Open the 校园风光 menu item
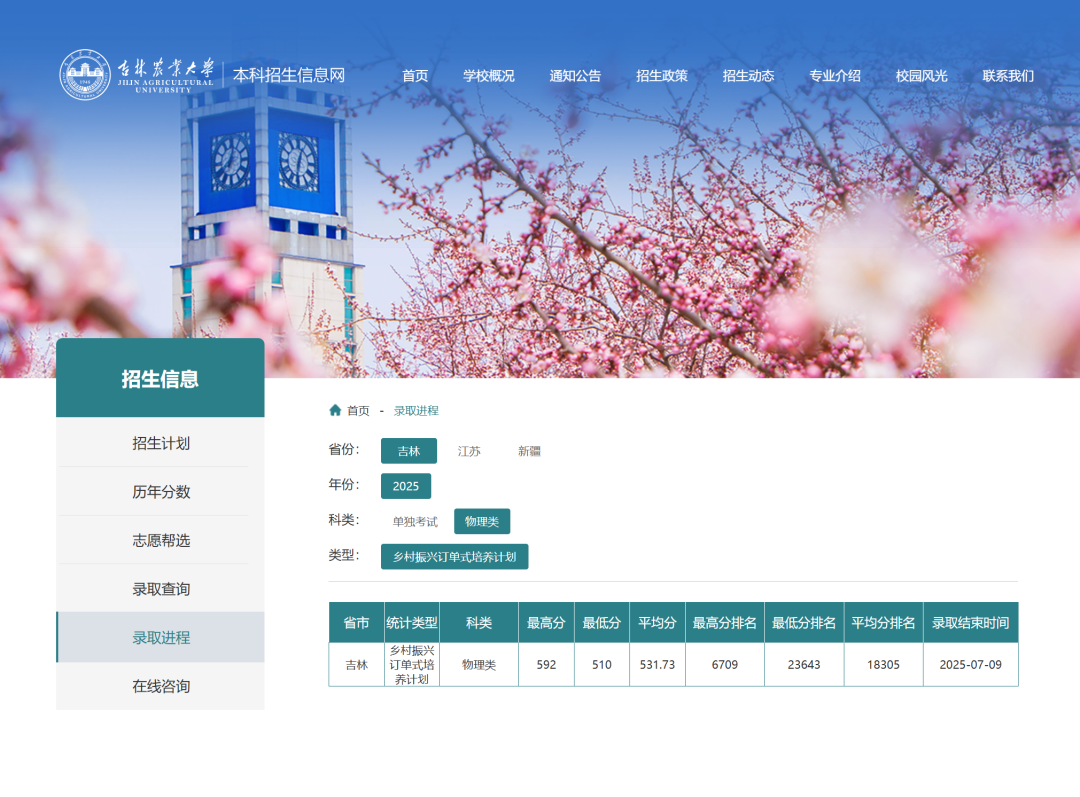Viewport: 1080px width, 797px height. pos(919,75)
